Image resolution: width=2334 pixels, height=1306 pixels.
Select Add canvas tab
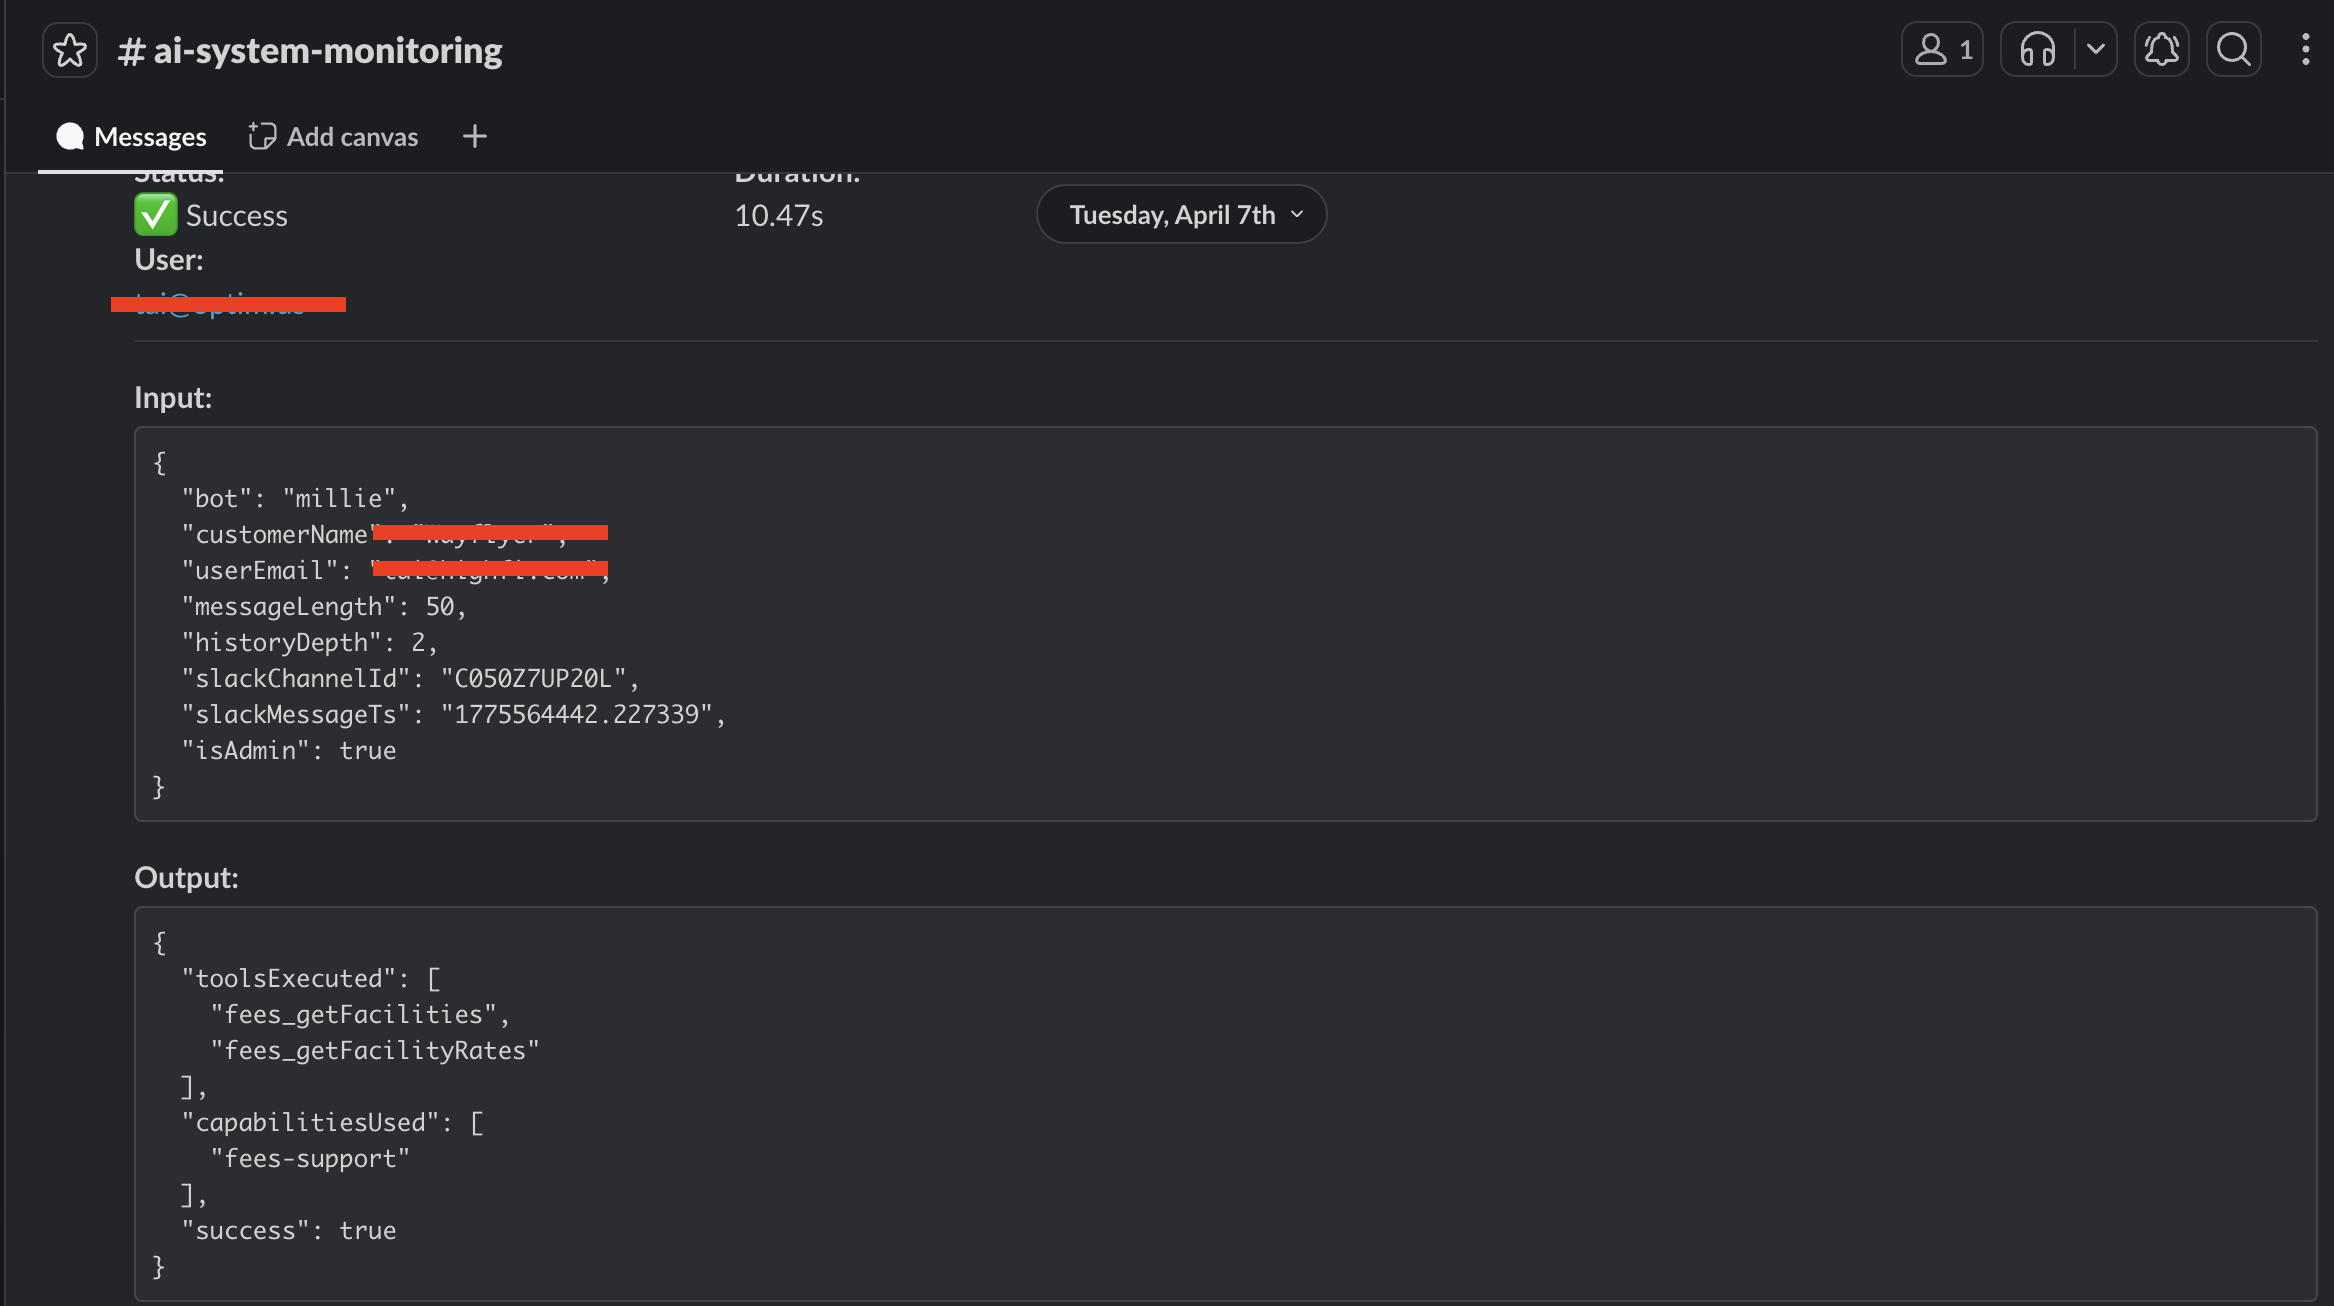(333, 136)
